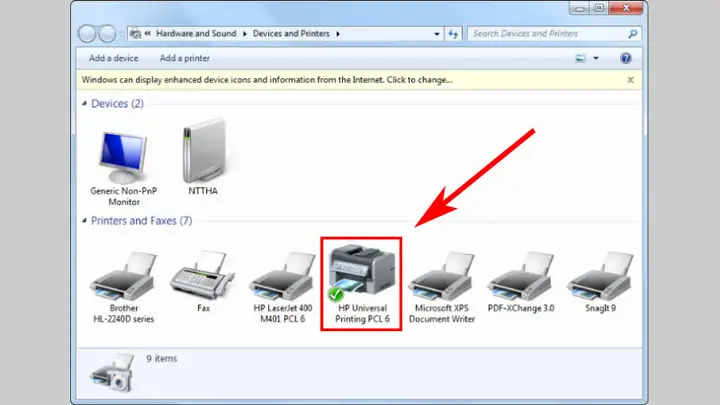The height and width of the screenshot is (405, 720).
Task: Select the HP LaserJet 400 M401 PCL 6 printer icon
Action: coord(282,276)
